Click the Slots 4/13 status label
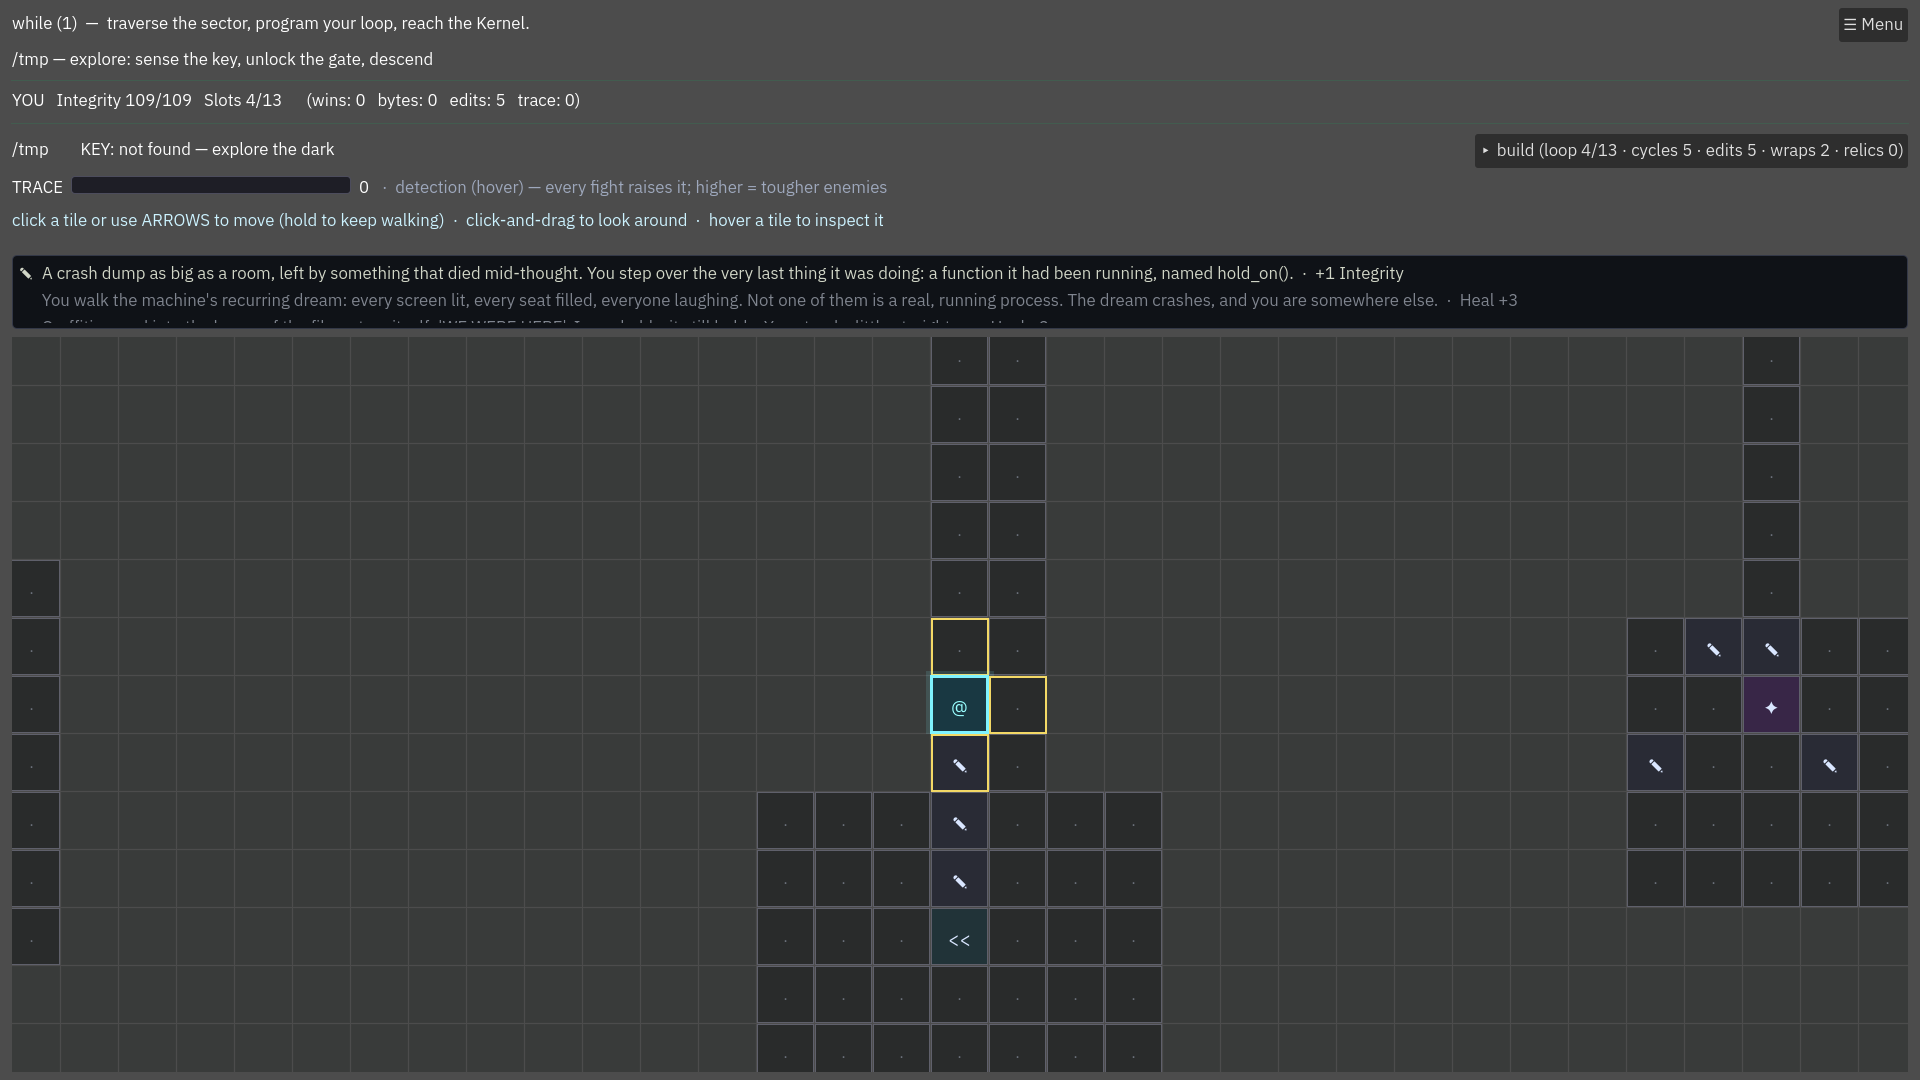1920x1080 pixels. [x=243, y=100]
